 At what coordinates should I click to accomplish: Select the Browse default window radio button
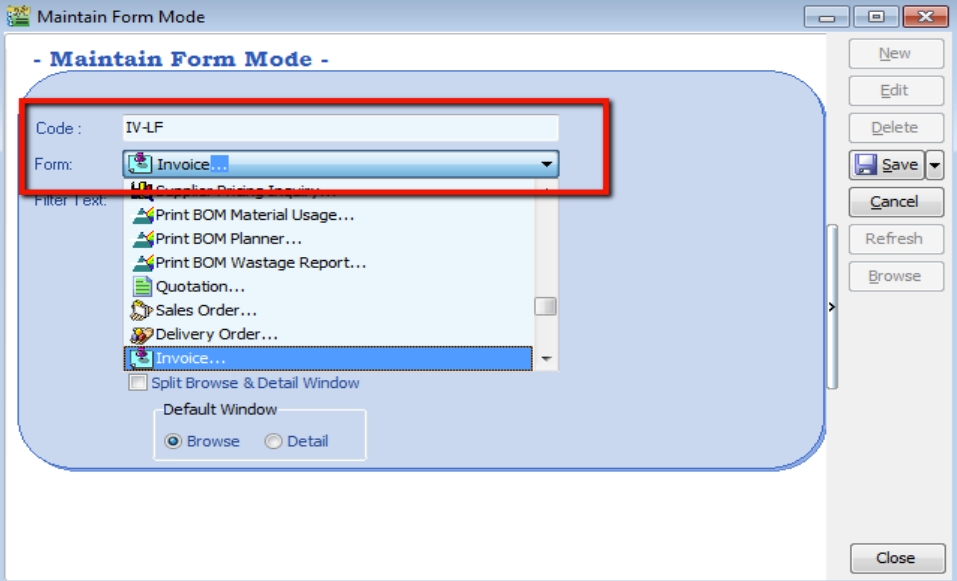coord(174,441)
